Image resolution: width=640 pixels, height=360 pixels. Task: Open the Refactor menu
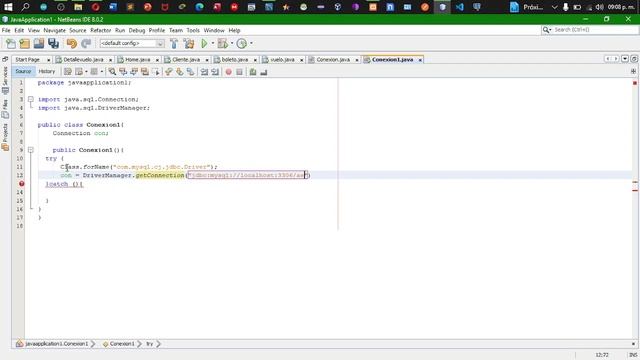pyautogui.click(x=100, y=30)
